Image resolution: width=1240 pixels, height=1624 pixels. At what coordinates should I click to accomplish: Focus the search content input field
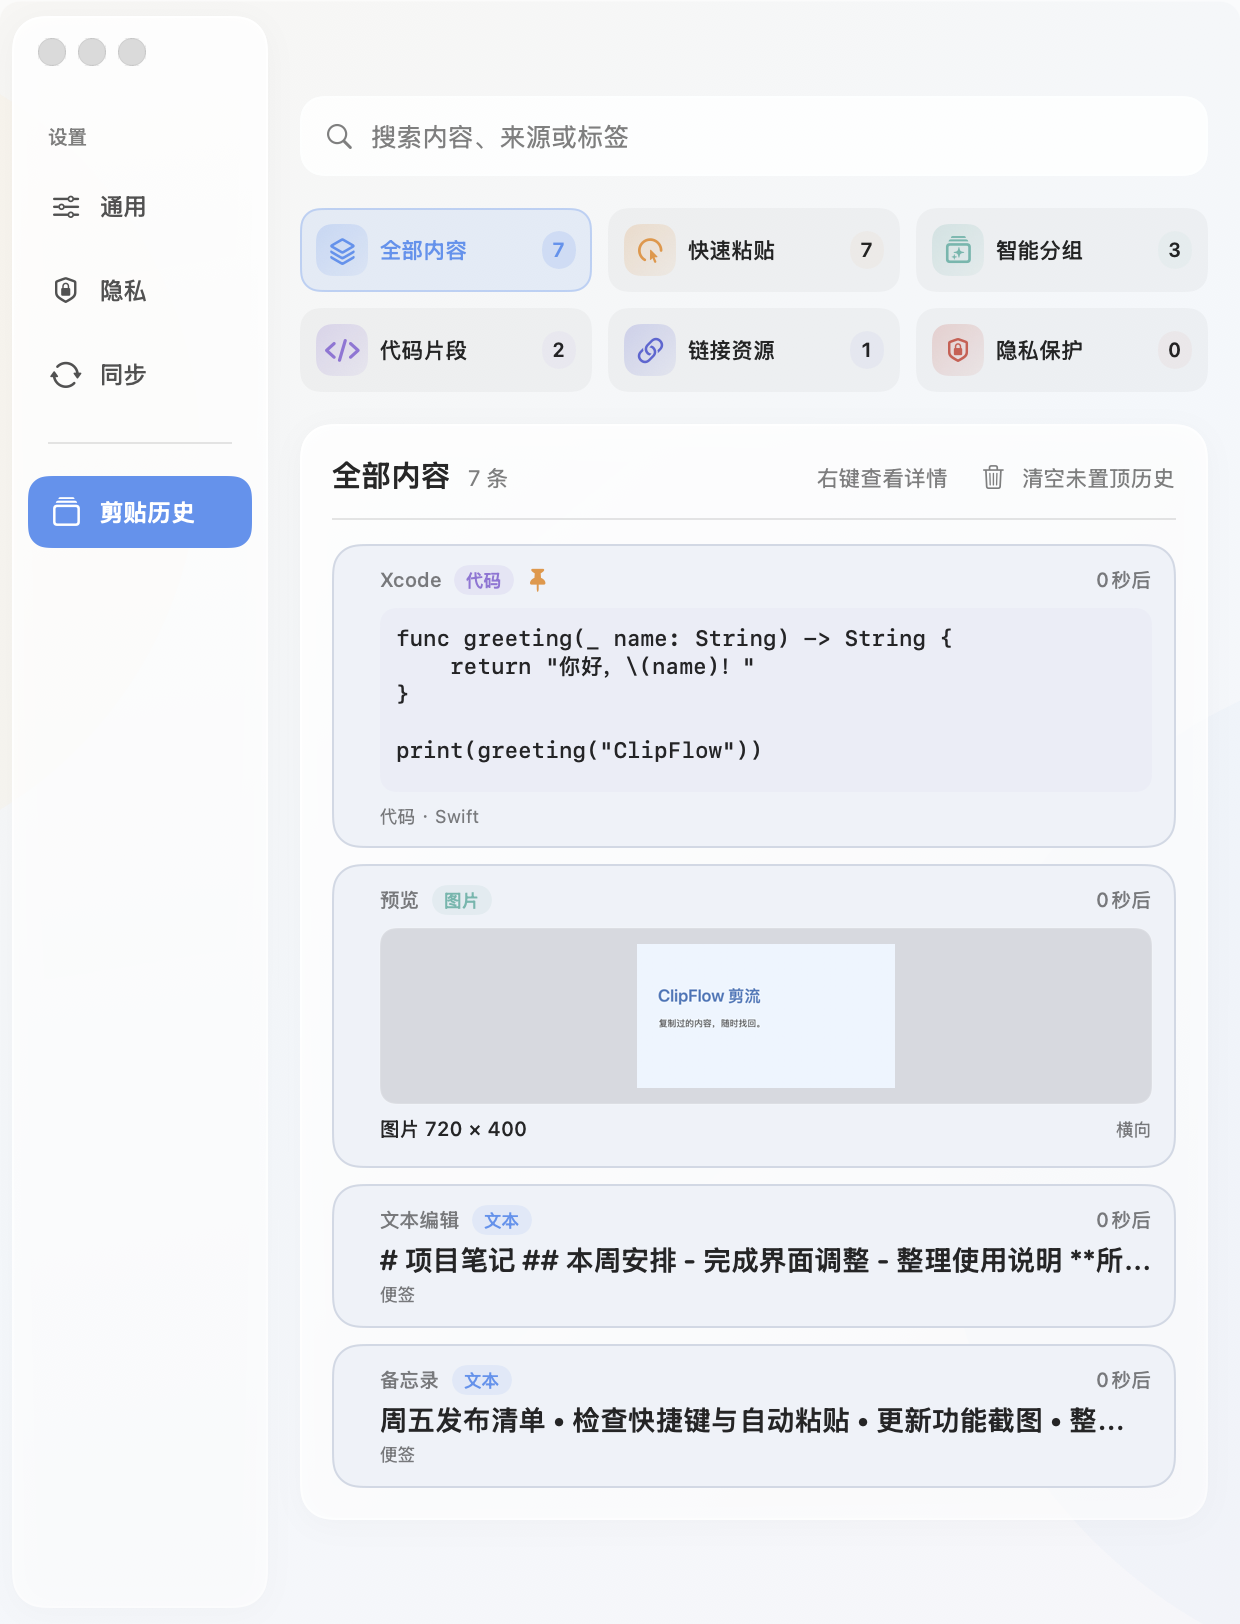tap(754, 136)
